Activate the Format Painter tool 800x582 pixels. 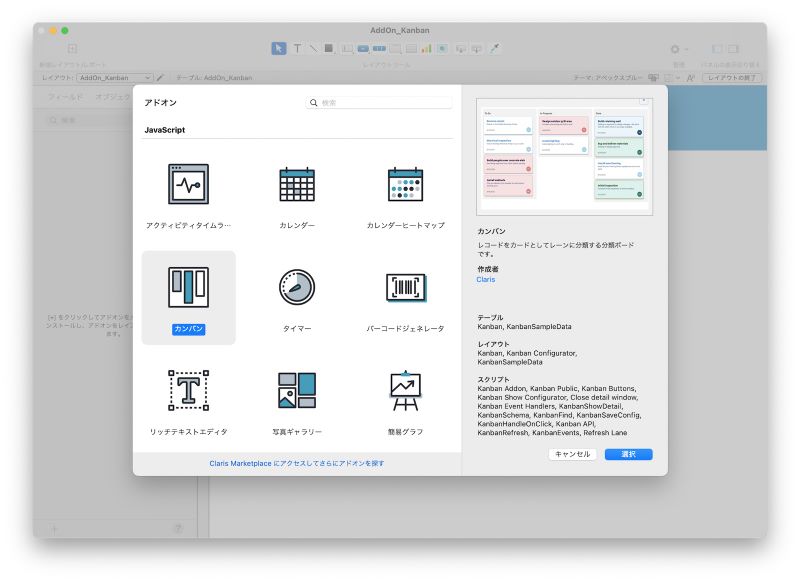[x=494, y=48]
